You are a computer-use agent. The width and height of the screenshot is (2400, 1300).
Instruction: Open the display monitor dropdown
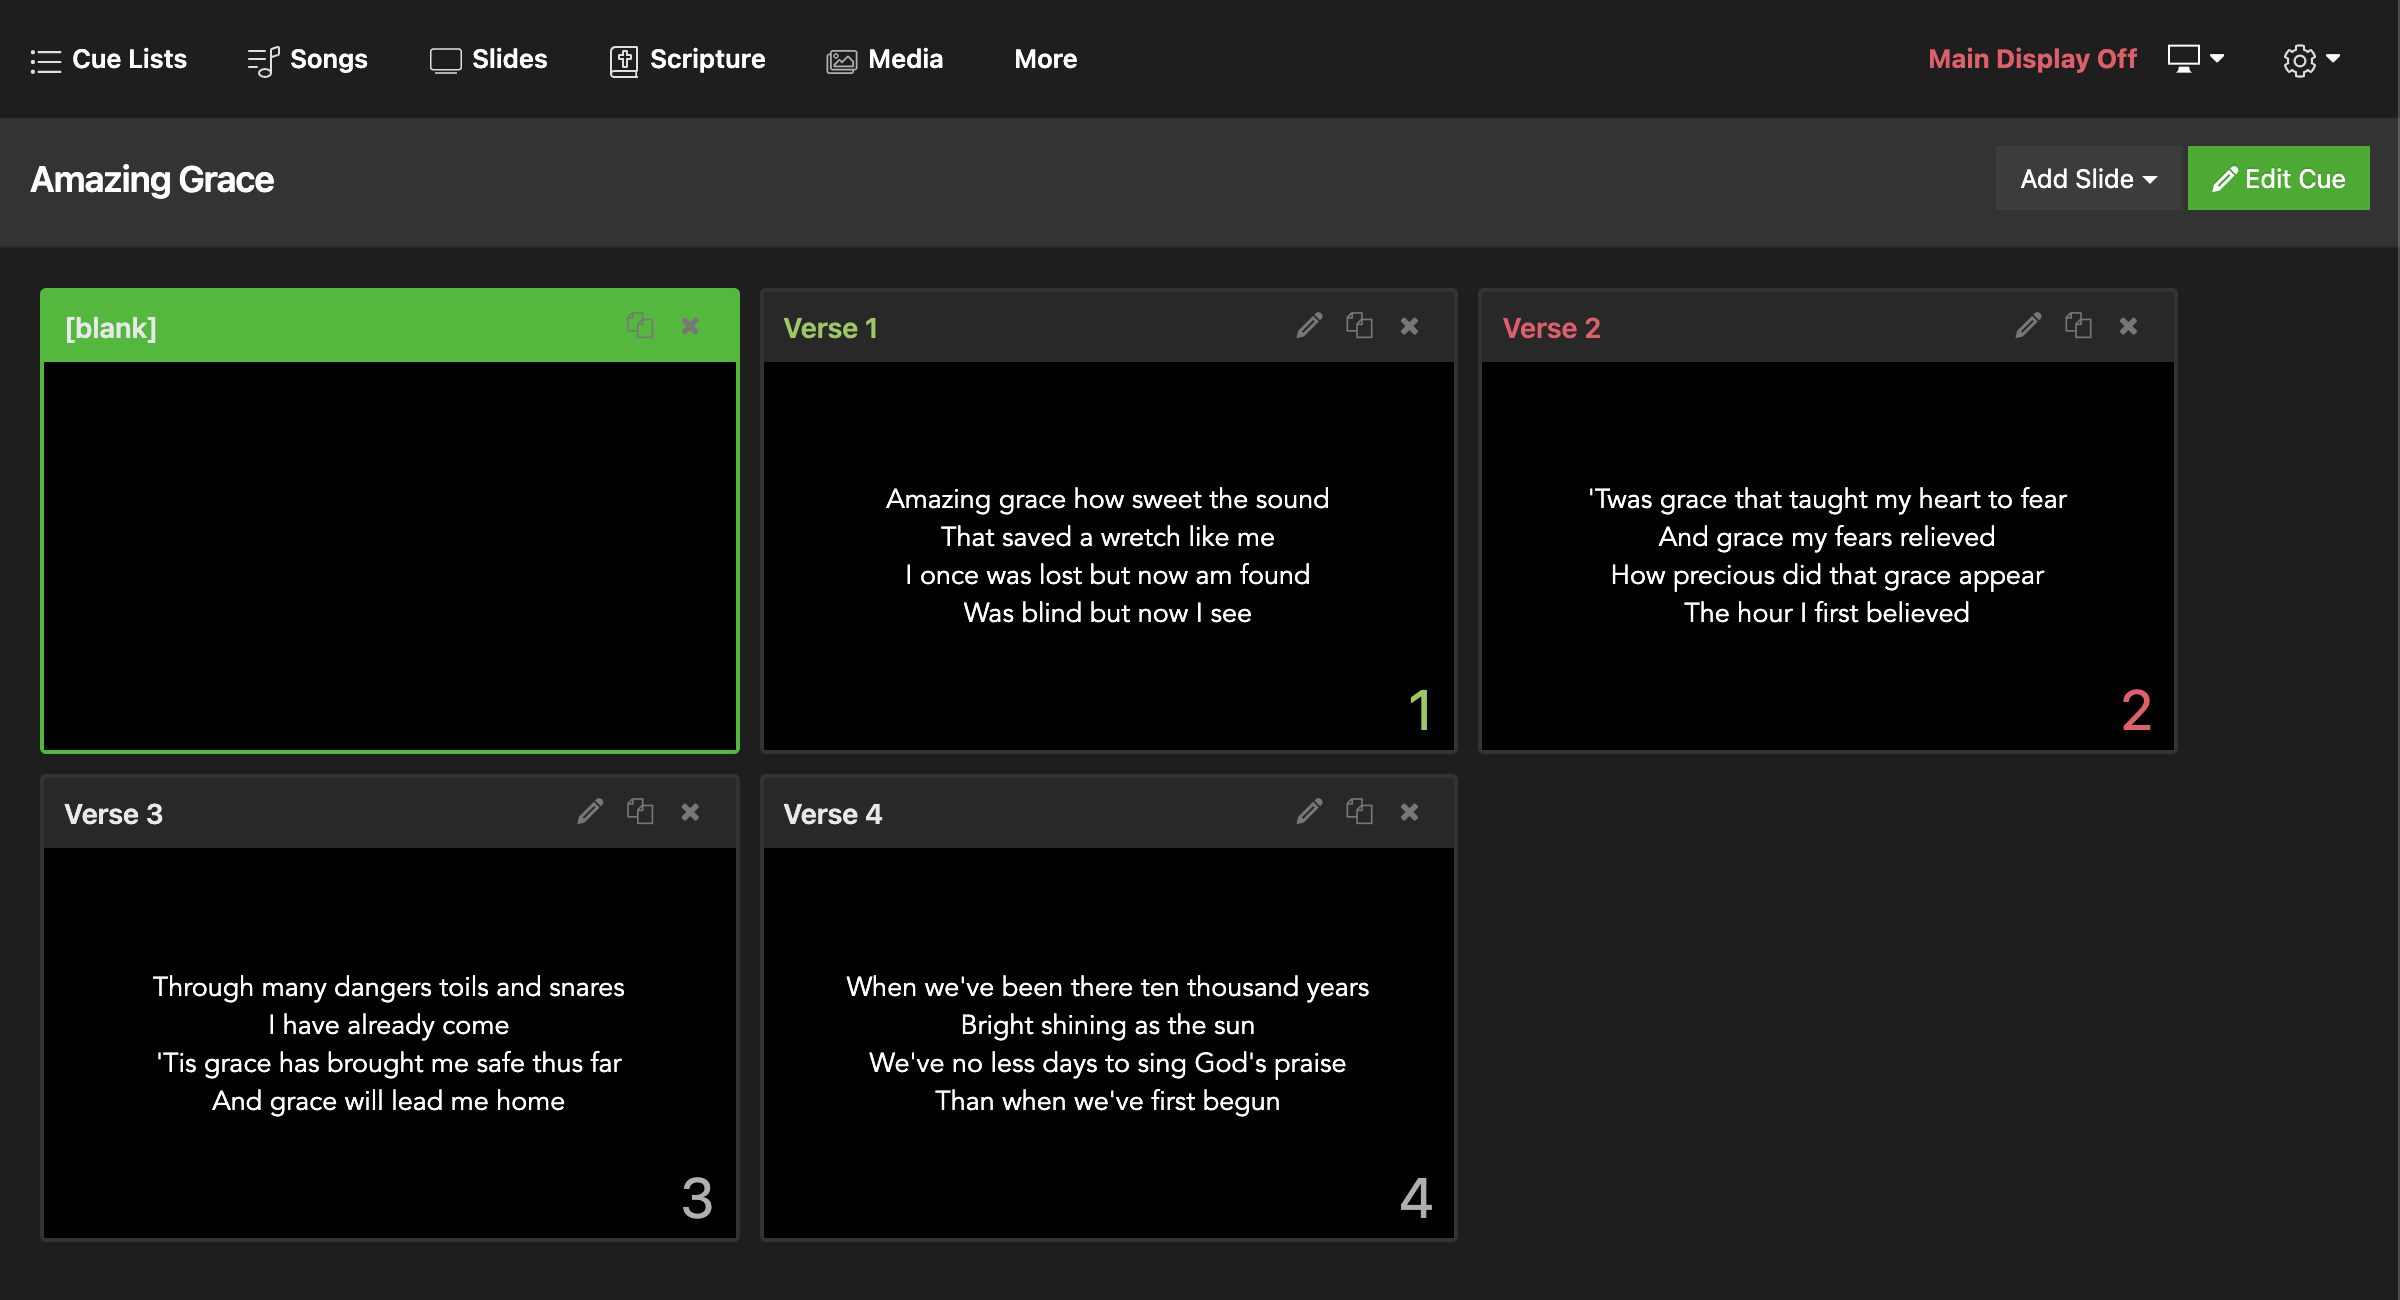tap(2195, 59)
